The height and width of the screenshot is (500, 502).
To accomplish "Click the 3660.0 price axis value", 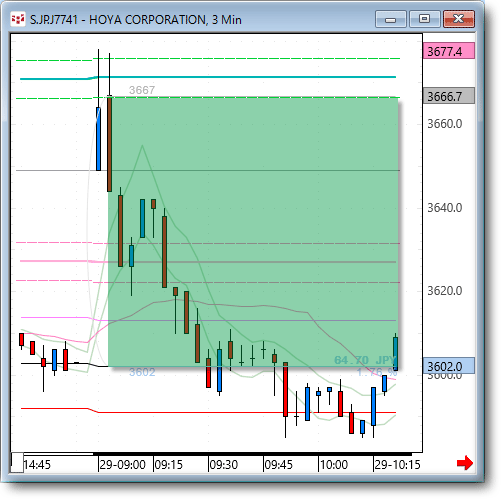I will [445, 124].
